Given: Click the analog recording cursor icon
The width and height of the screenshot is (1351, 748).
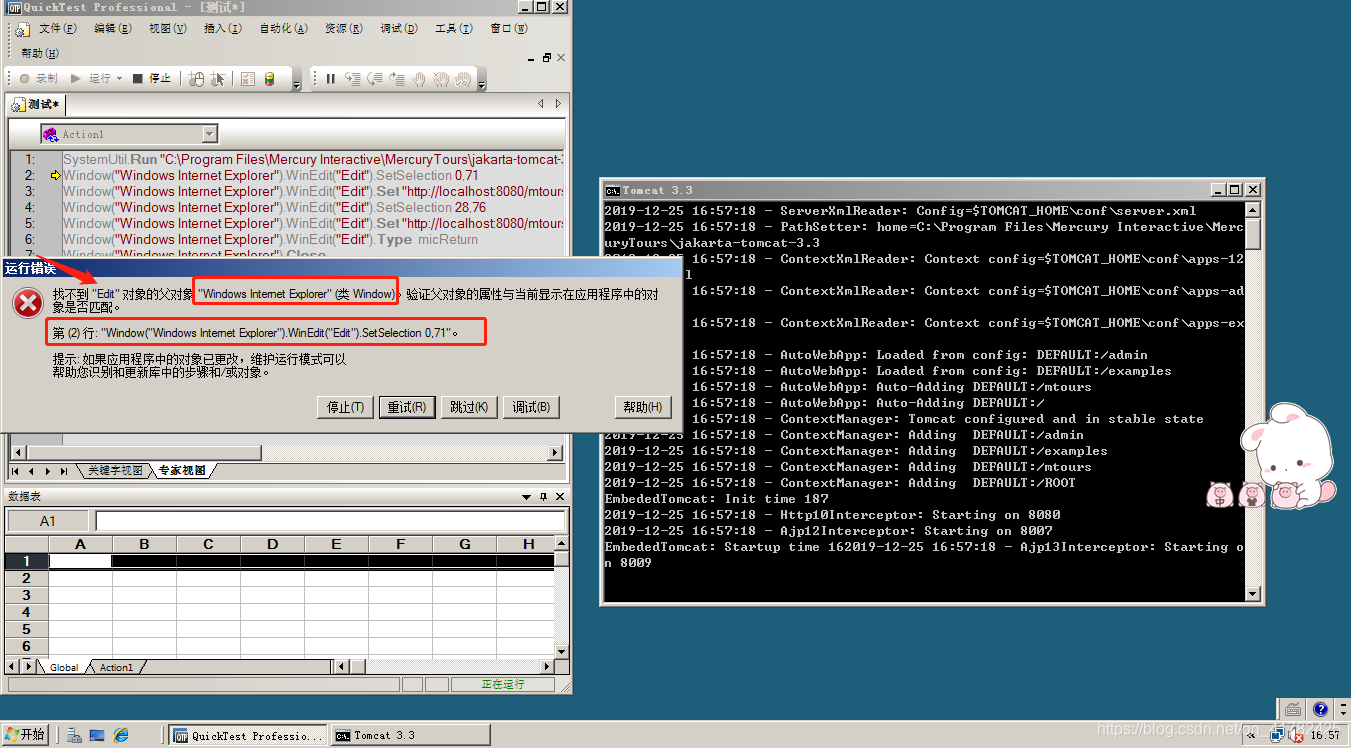Looking at the screenshot, I should coord(219,79).
